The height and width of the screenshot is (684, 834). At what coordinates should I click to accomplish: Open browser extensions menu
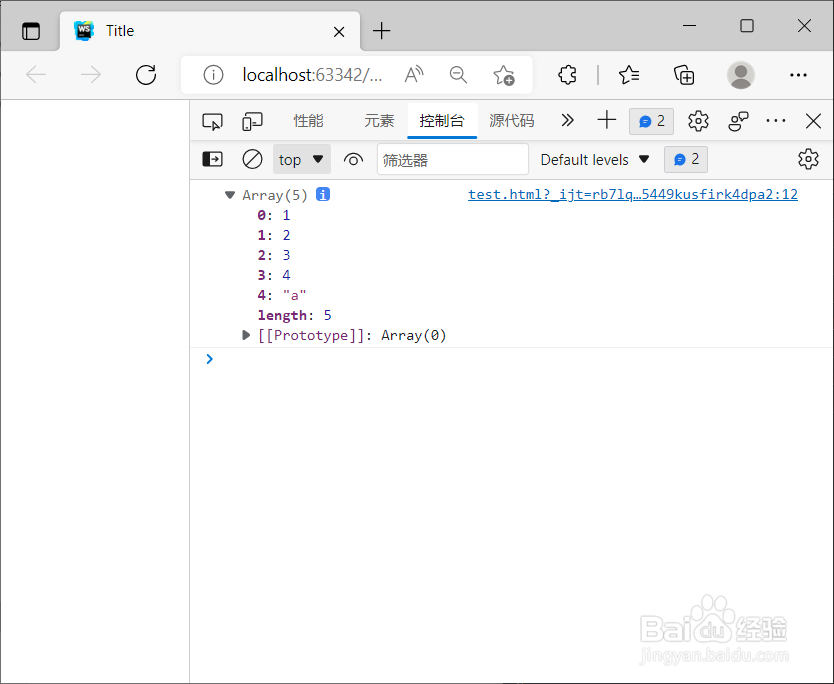click(568, 74)
